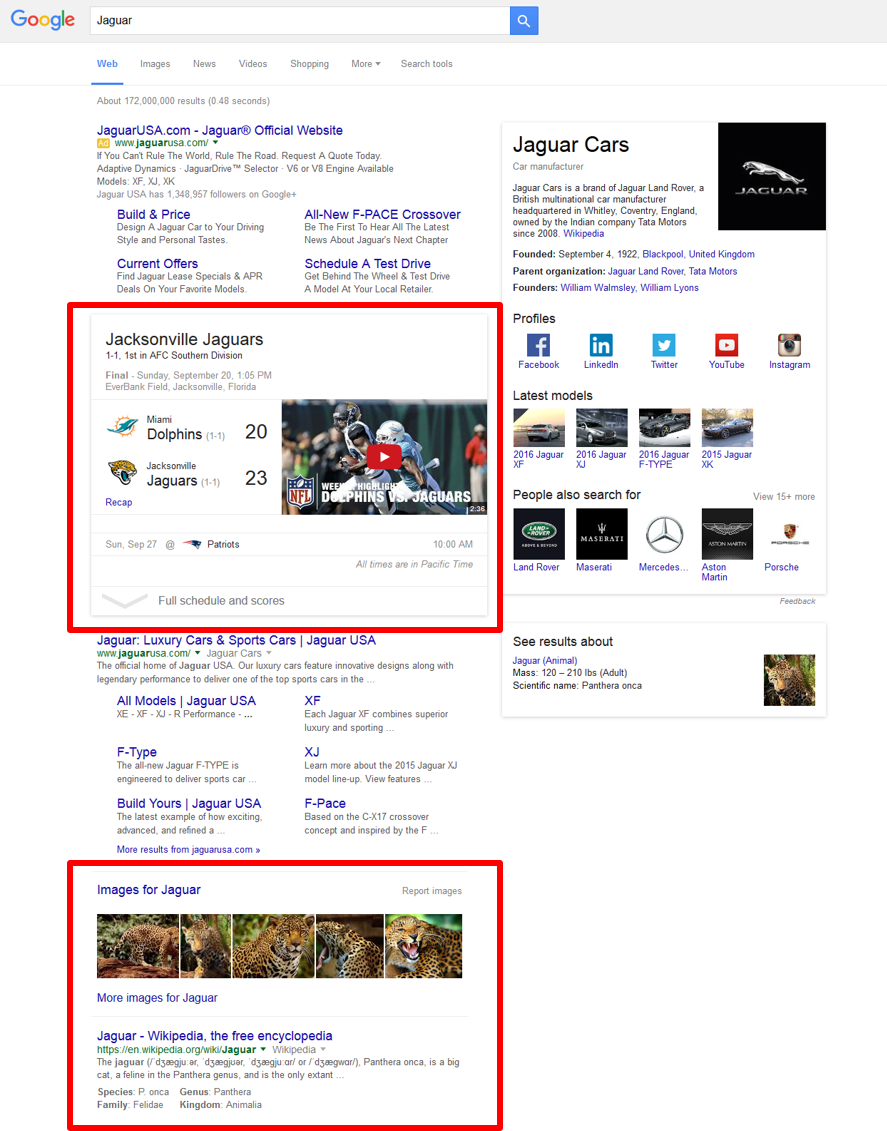Open More images for Jaguar link

click(157, 998)
